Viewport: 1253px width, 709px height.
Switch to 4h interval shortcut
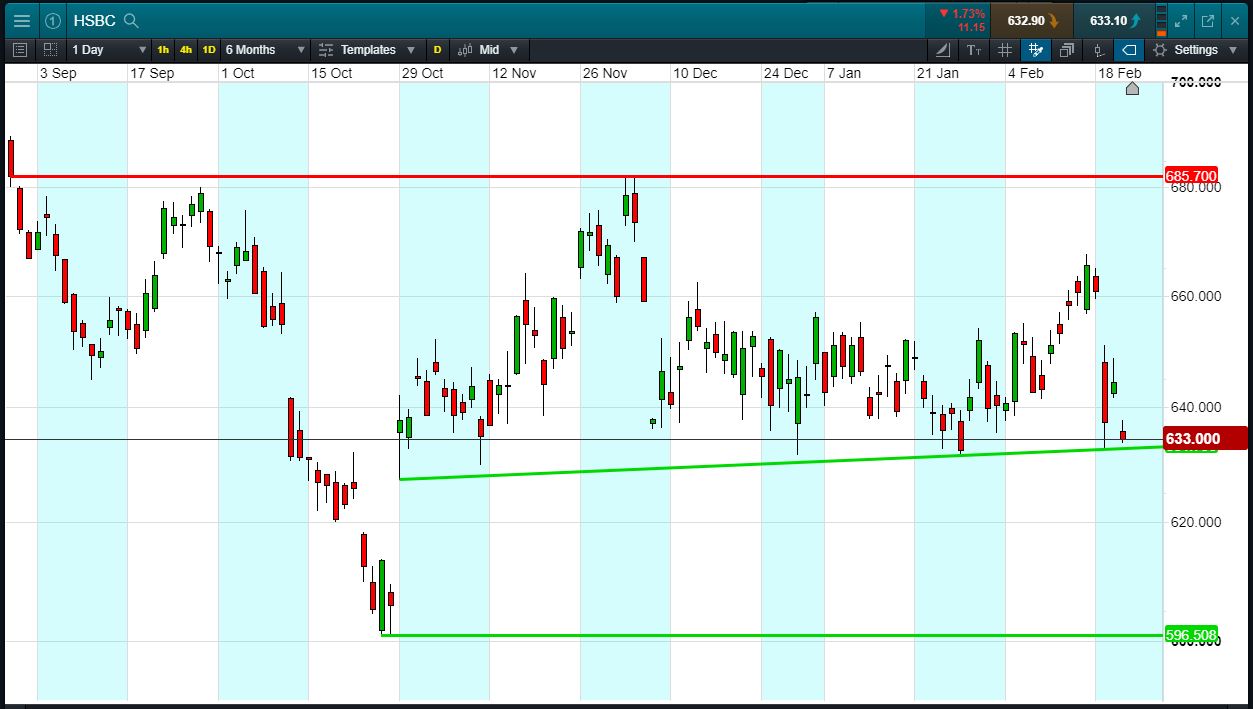[x=186, y=49]
